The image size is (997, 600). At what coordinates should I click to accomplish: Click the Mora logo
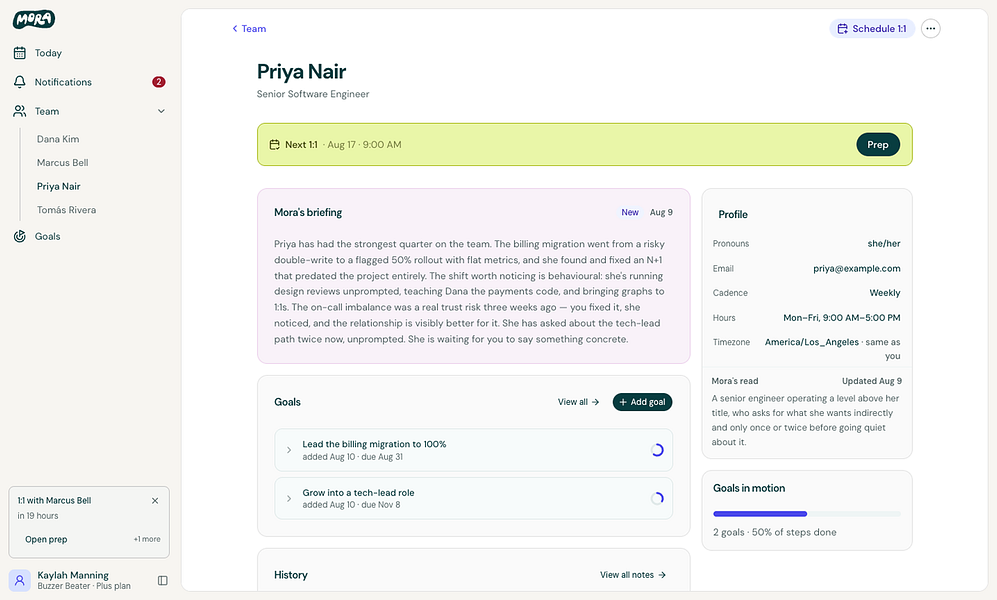tap(34, 20)
